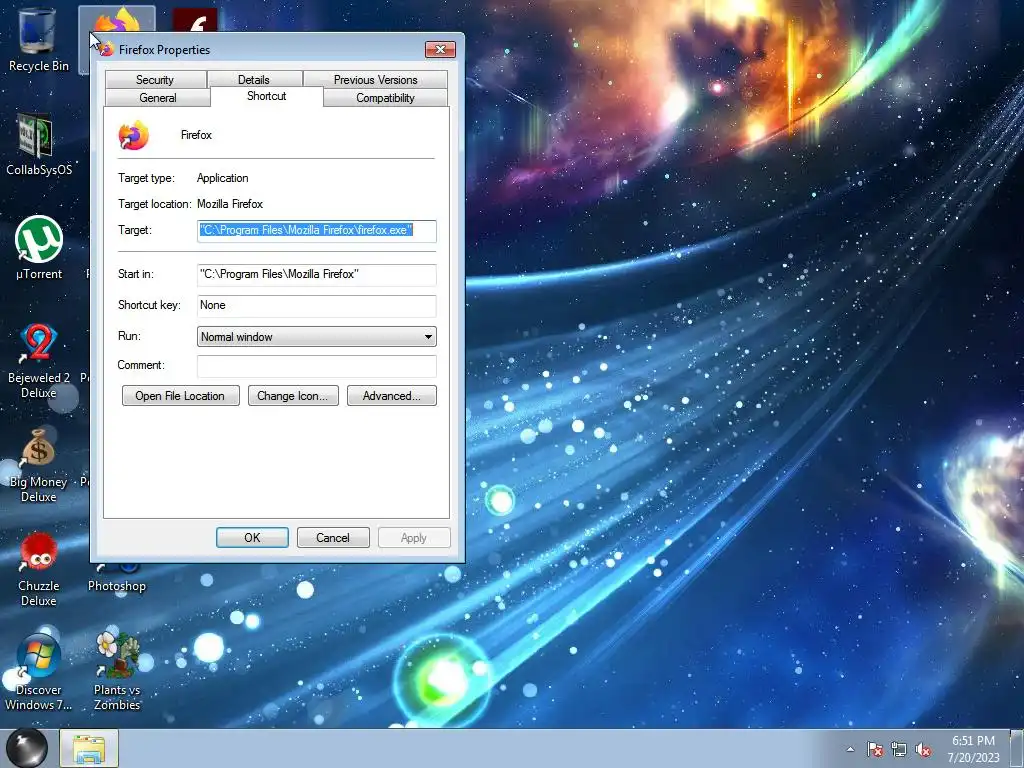
Task: Select the µTorrent desktop shortcut
Action: click(x=39, y=248)
